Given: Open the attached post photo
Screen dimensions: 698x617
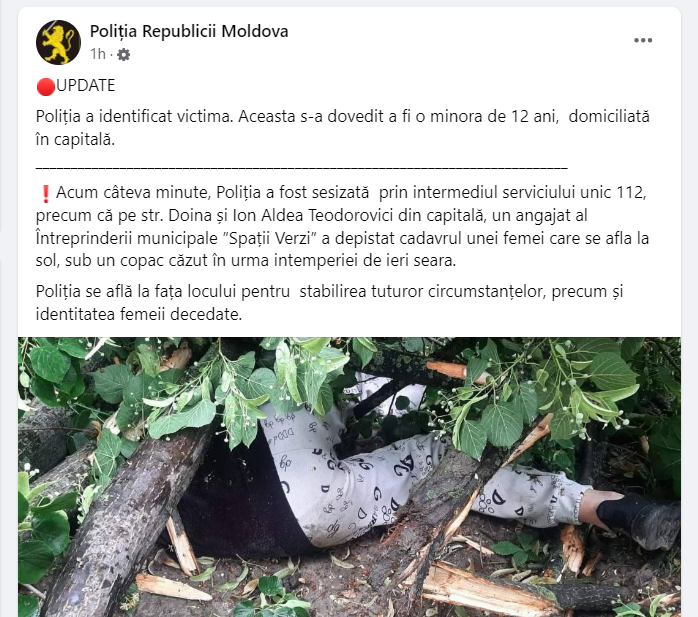Looking at the screenshot, I should pos(349,477).
